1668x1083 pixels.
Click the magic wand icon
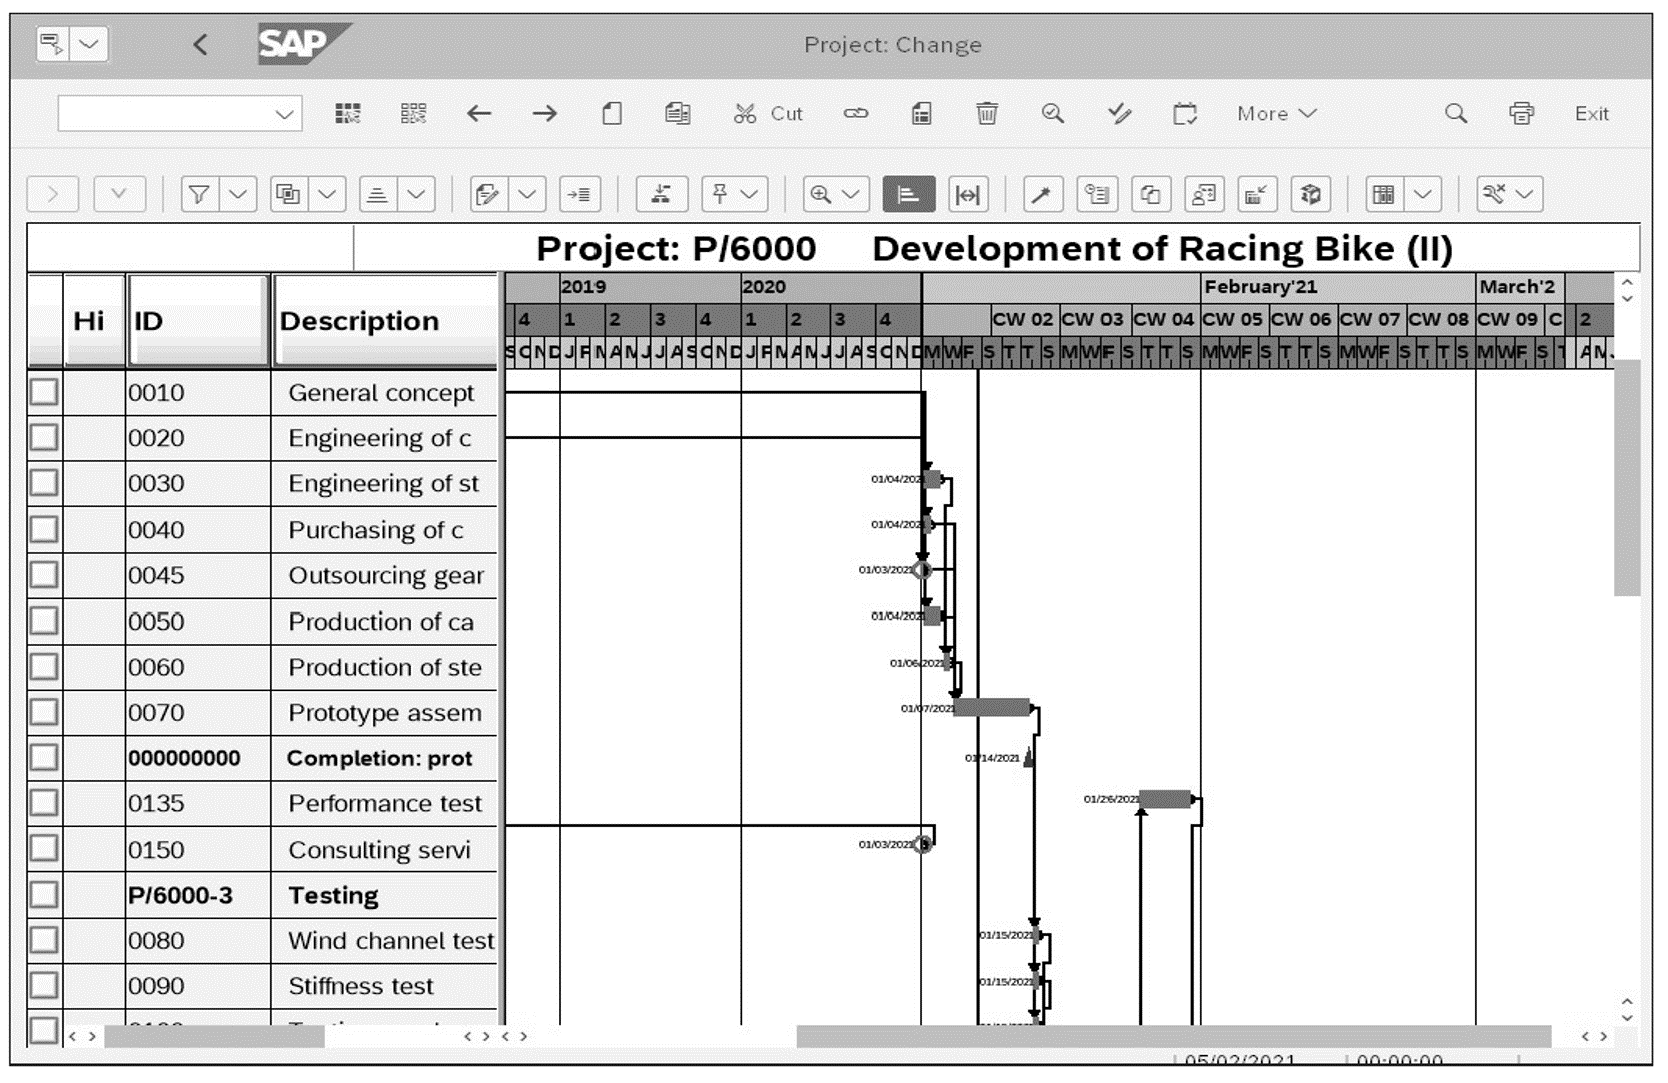coord(1041,195)
